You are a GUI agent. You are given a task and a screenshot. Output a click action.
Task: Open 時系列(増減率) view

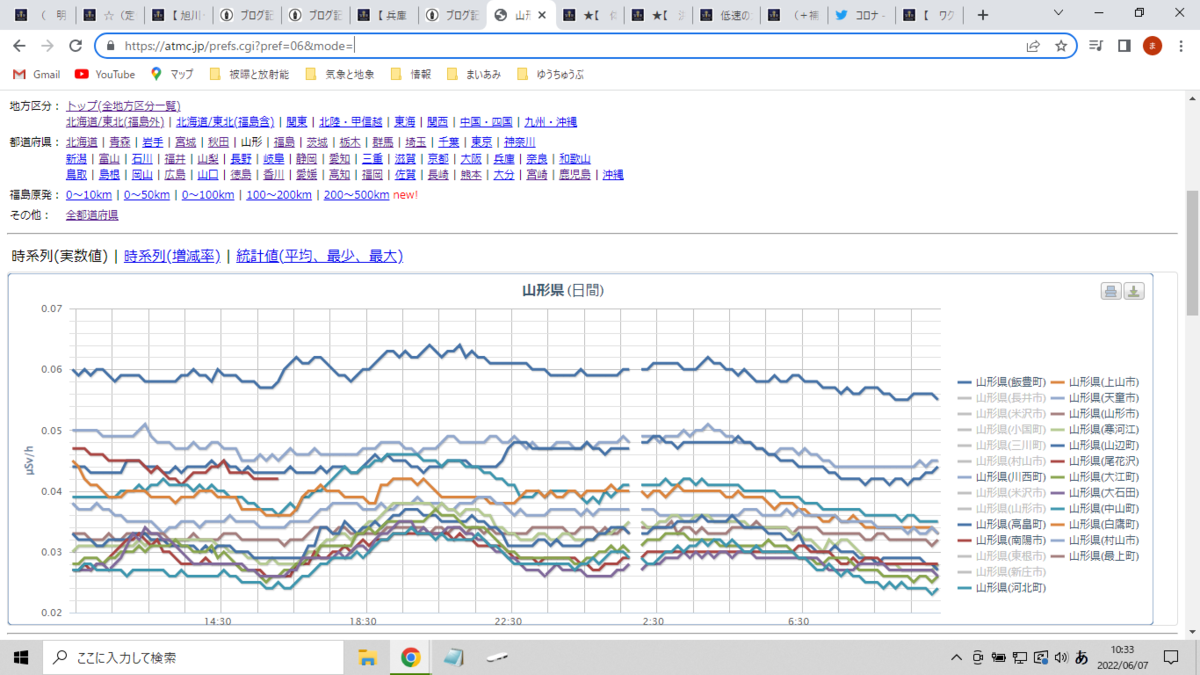(x=171, y=256)
